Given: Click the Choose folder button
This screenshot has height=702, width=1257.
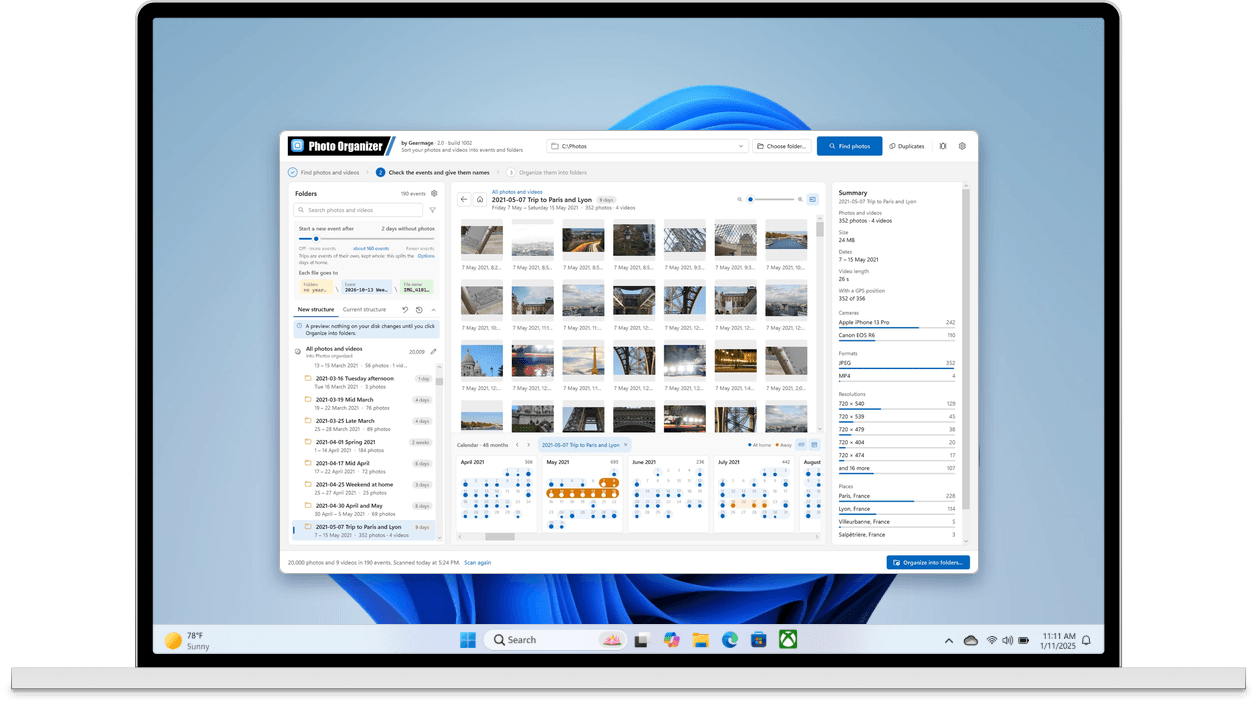Looking at the screenshot, I should 781,146.
